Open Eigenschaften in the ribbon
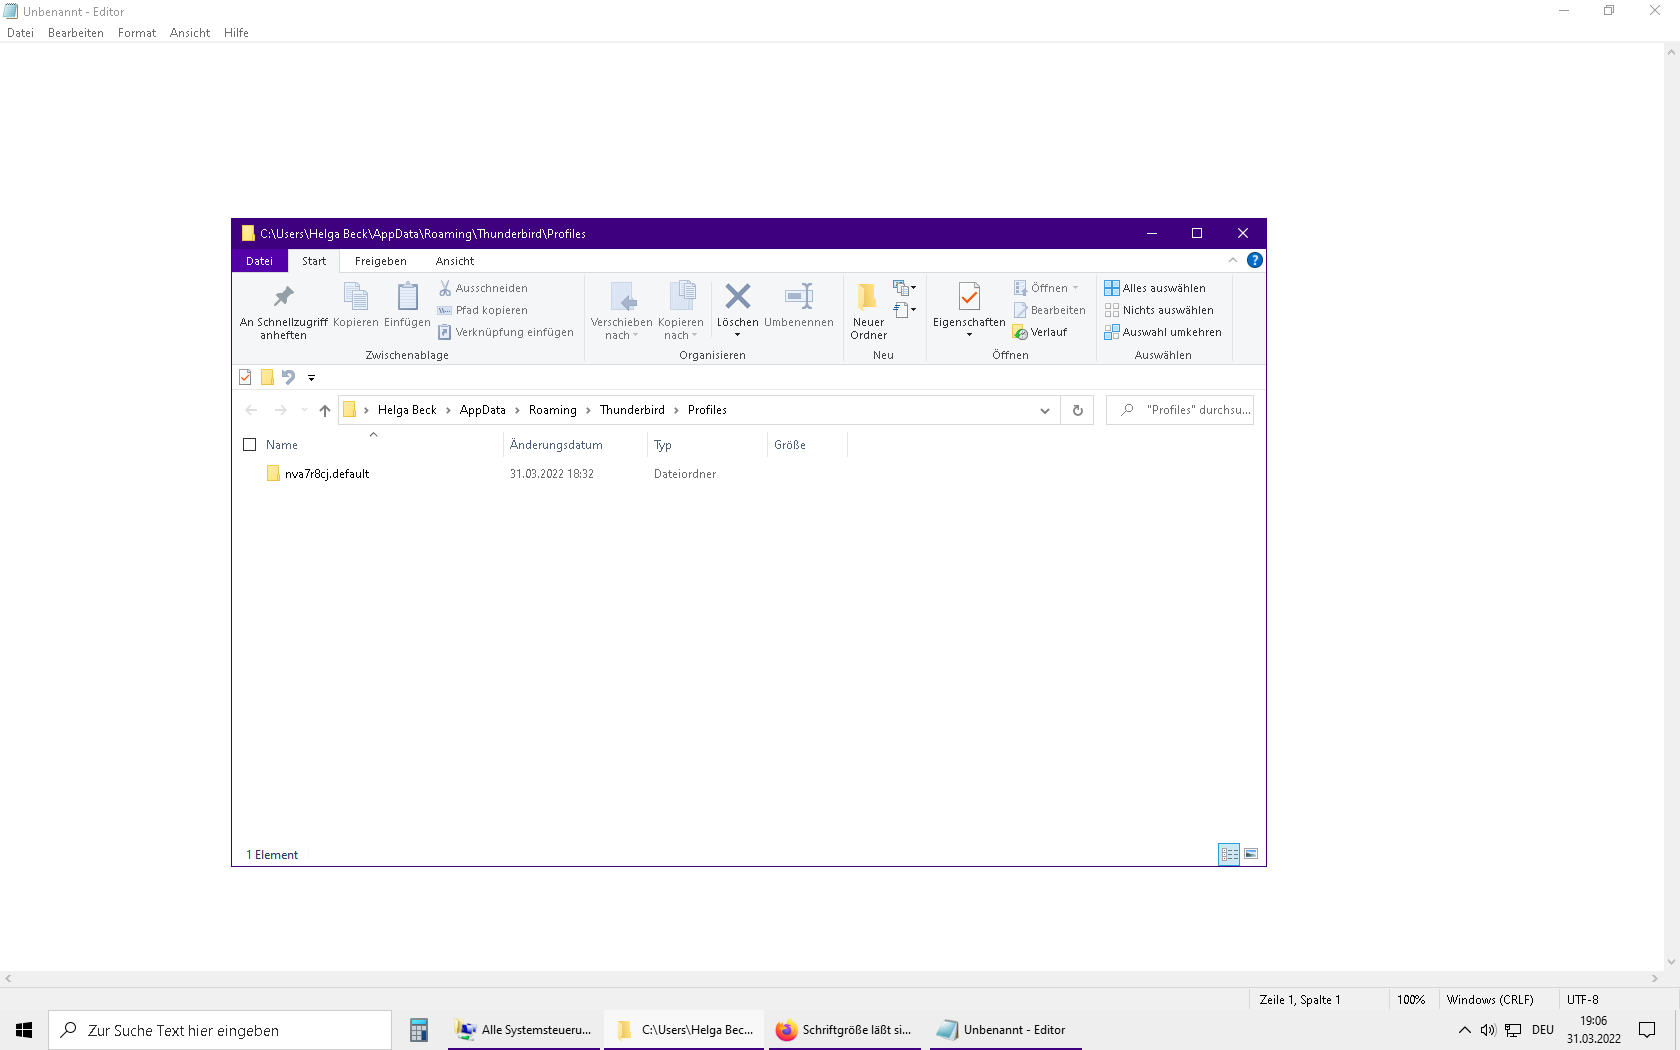Screen dimensions: 1680x1050 coord(968,297)
